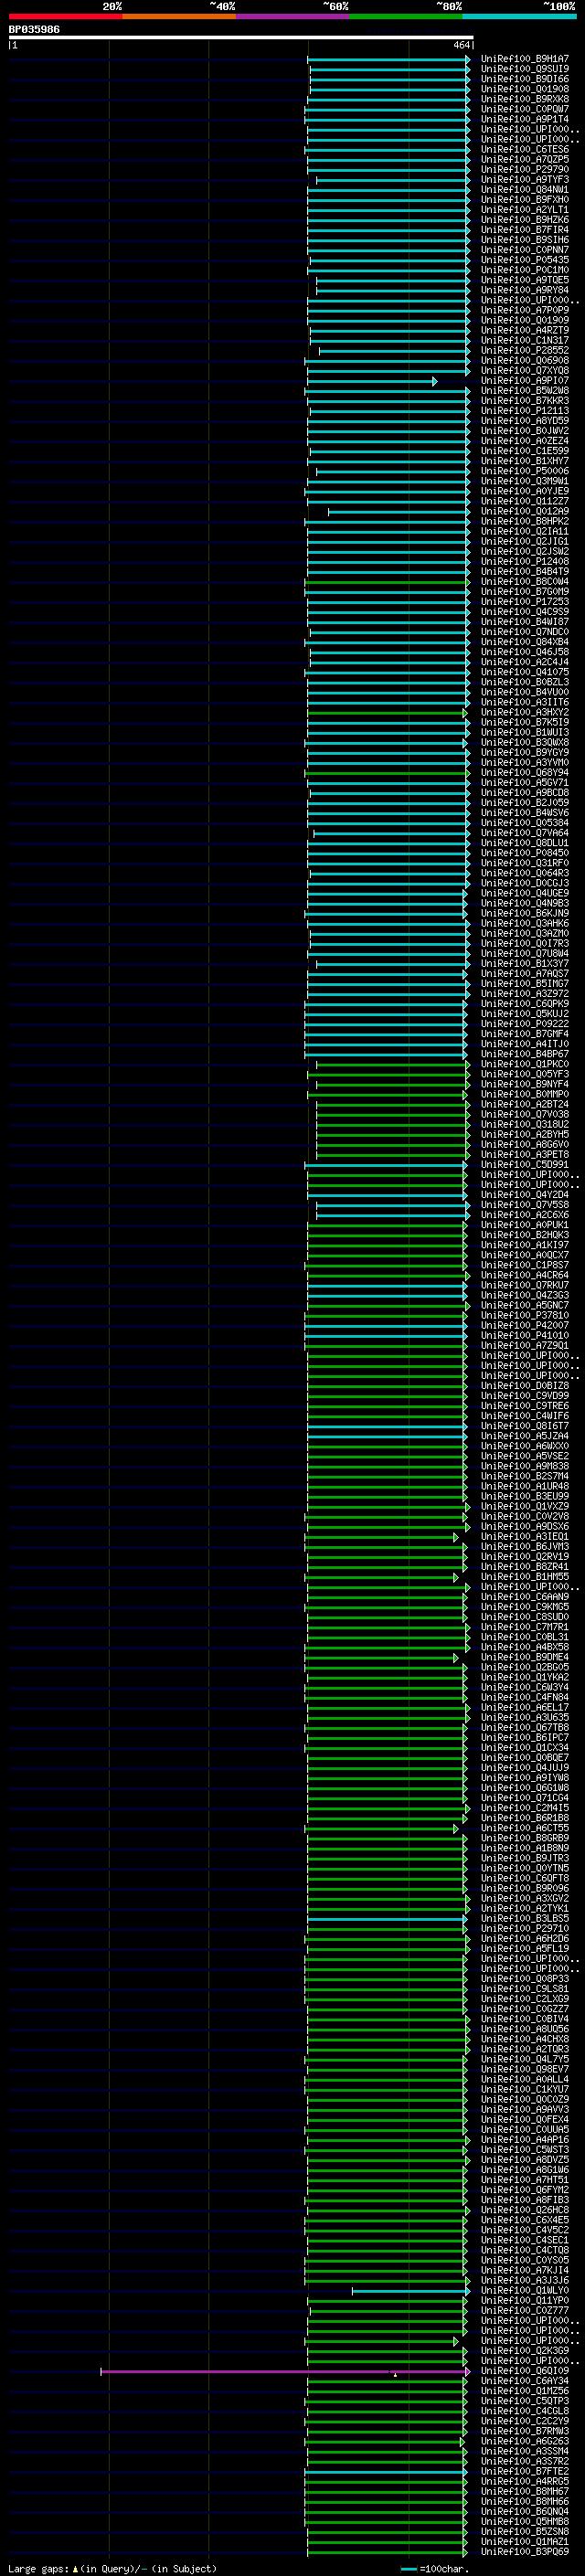Click the UniRef100_P29790 entry
The height and width of the screenshot is (2576, 585).
525,170
